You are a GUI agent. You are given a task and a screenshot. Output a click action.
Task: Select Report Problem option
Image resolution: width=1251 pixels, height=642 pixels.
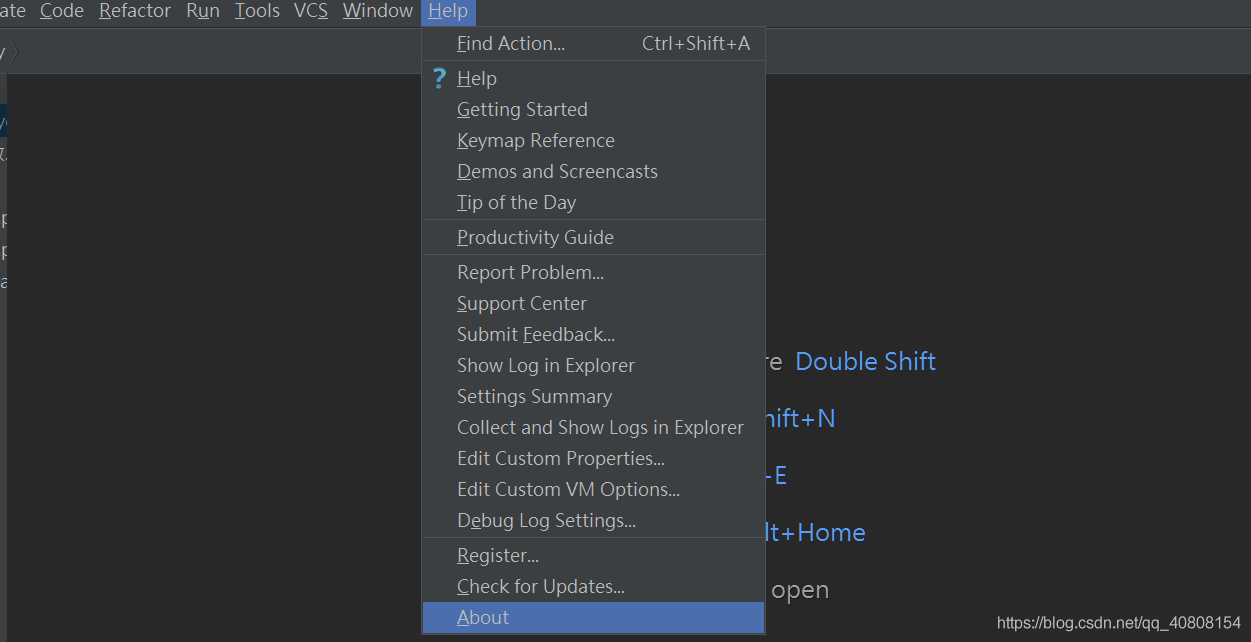(x=530, y=273)
